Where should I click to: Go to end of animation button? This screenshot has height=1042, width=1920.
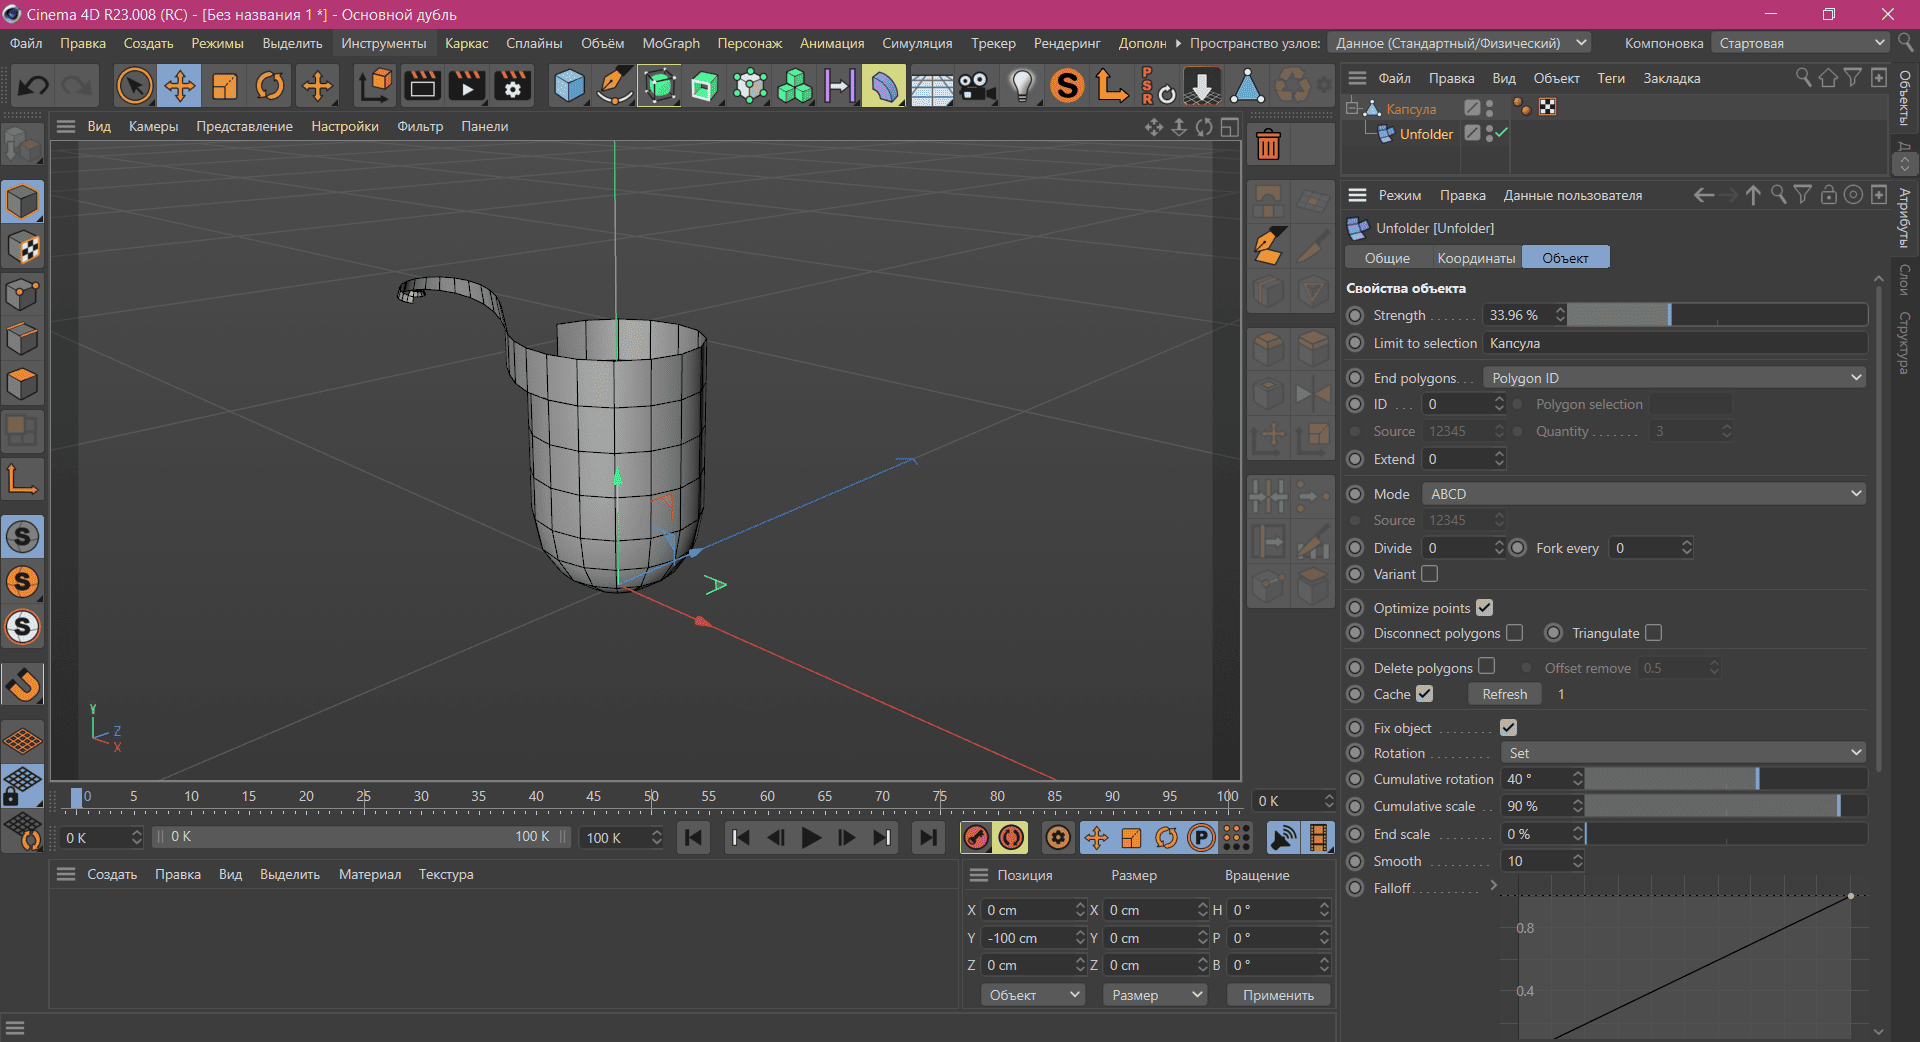coord(928,838)
